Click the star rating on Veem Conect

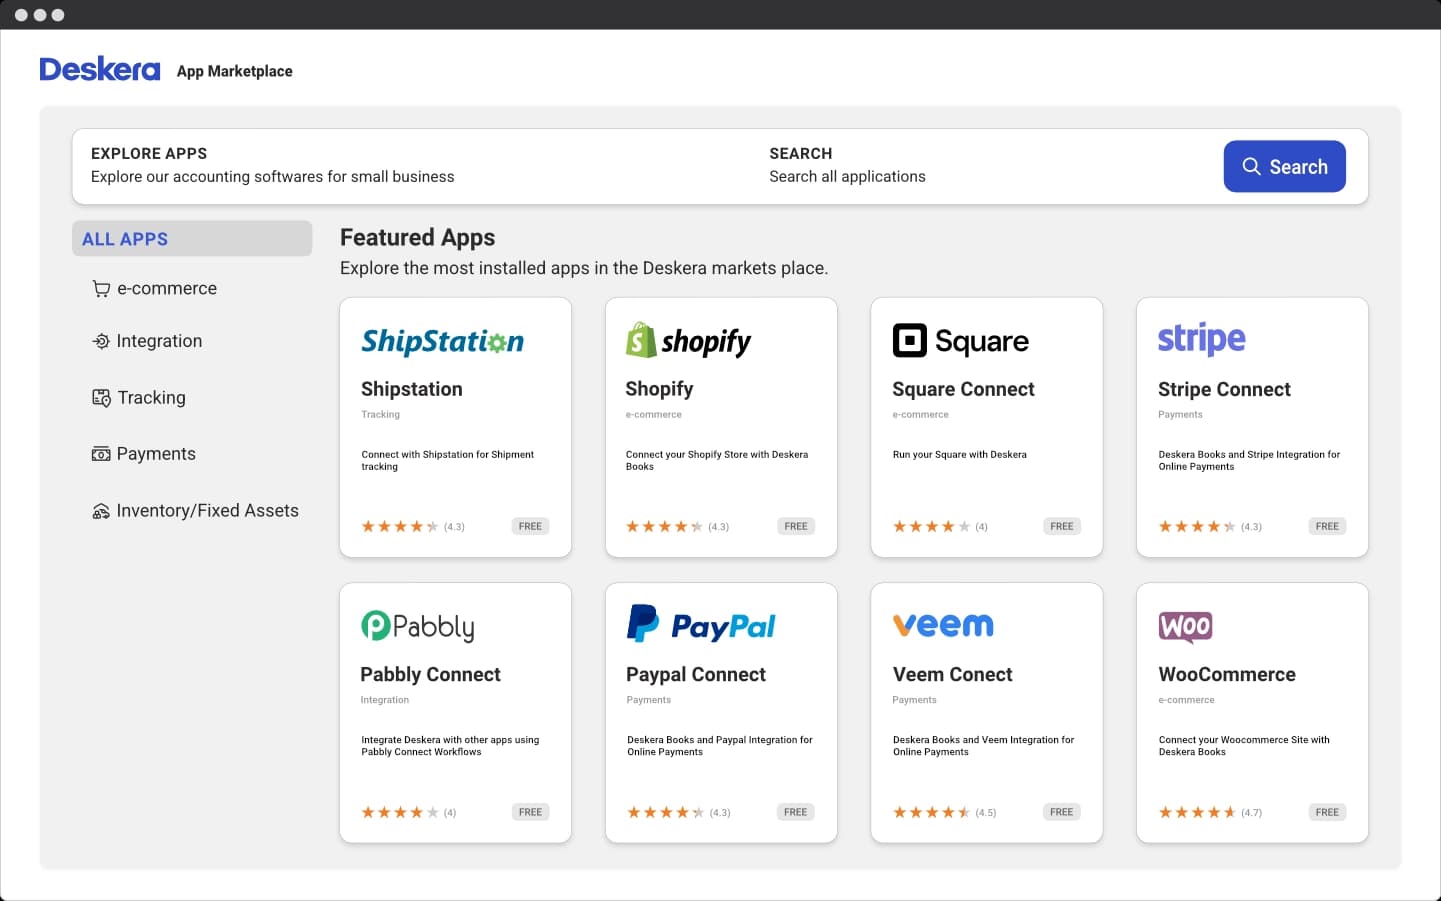[931, 812]
